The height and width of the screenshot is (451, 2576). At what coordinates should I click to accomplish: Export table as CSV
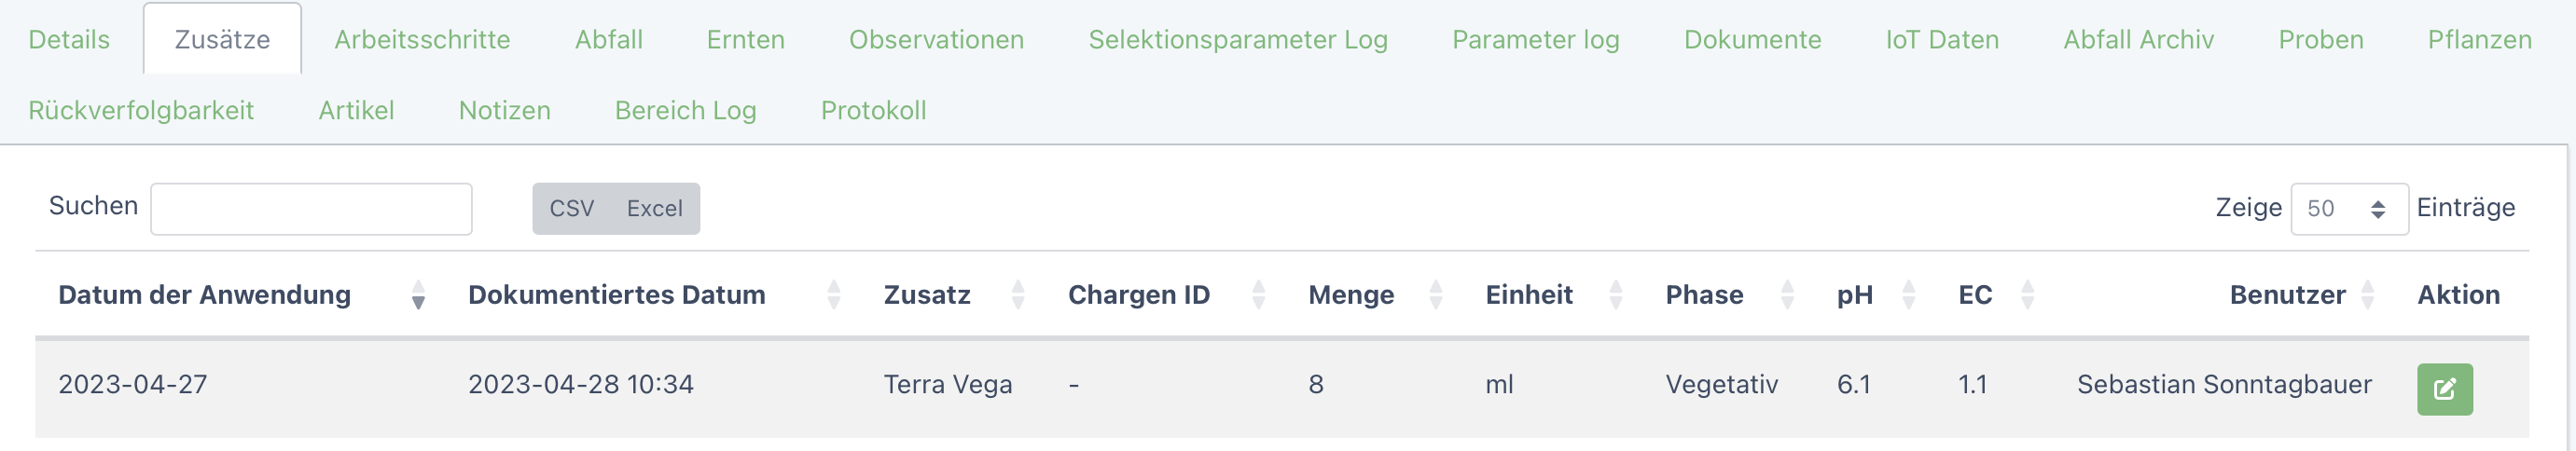pos(572,209)
